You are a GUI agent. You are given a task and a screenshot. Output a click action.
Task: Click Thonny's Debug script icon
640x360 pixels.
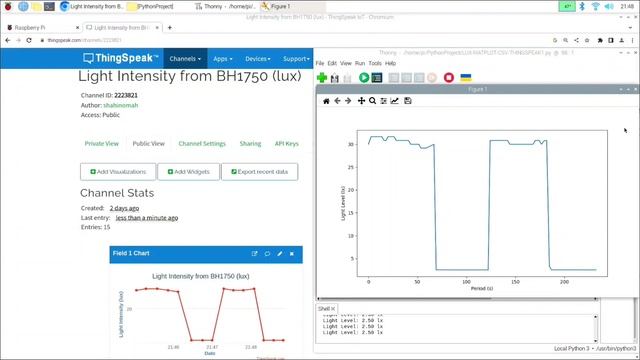pyautogui.click(x=377, y=78)
